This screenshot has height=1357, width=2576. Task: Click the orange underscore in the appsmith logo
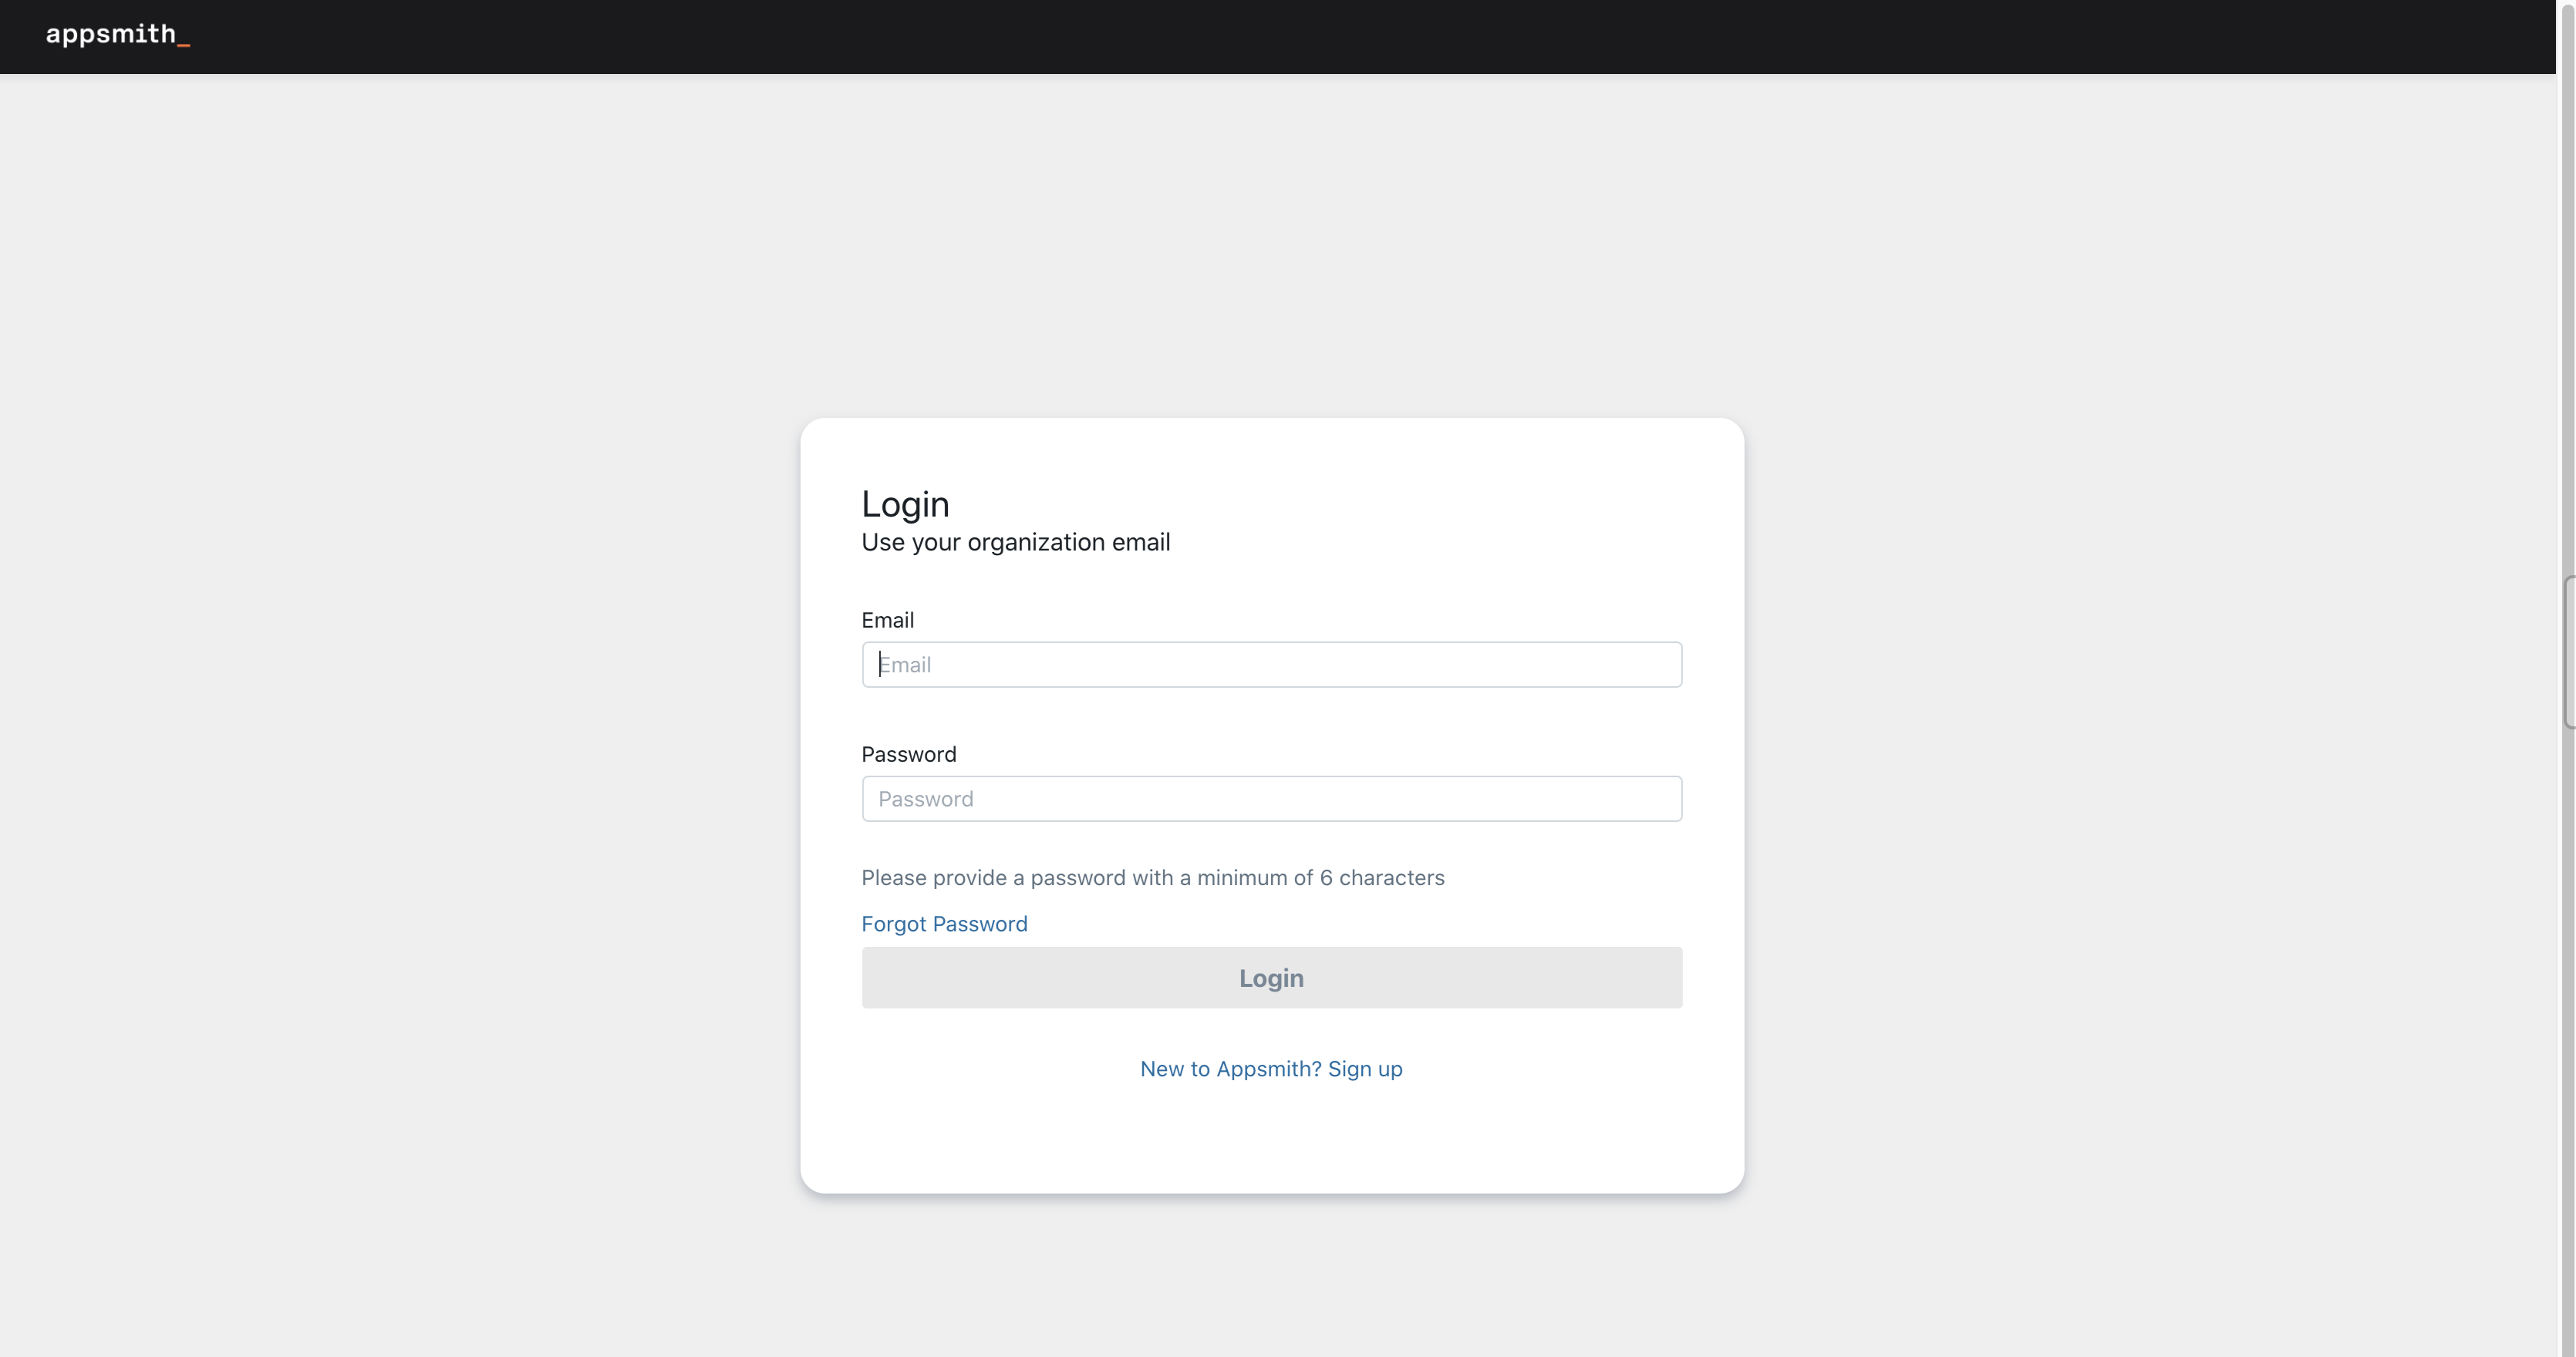[x=184, y=43]
